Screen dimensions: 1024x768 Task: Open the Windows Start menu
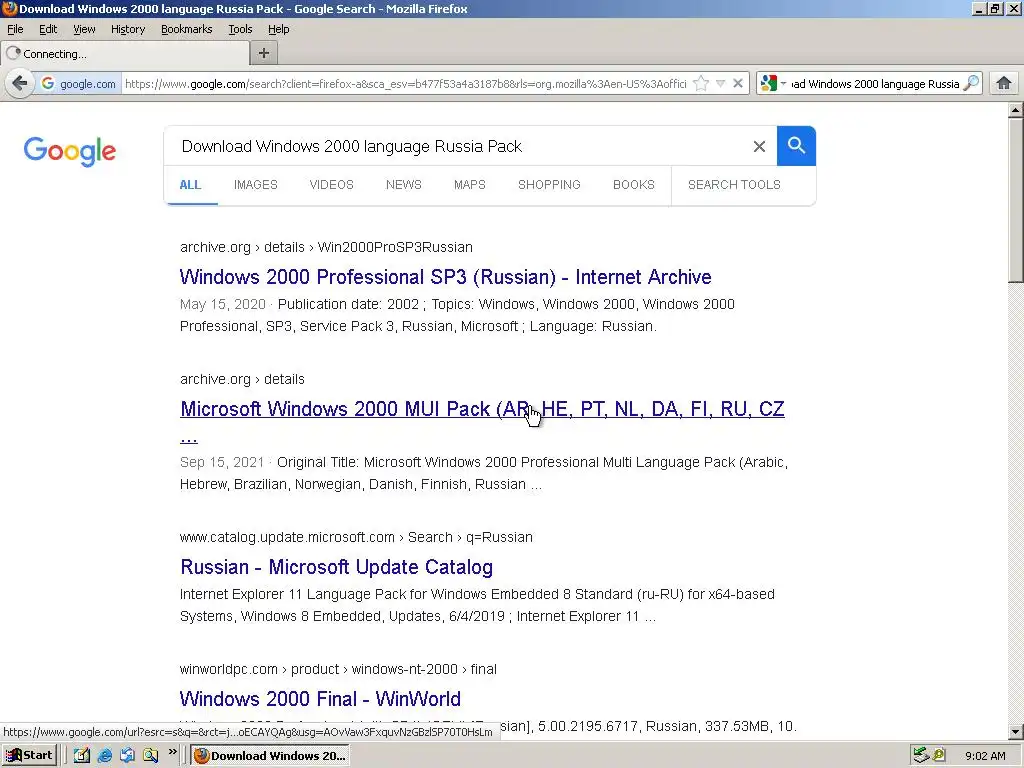pos(29,756)
